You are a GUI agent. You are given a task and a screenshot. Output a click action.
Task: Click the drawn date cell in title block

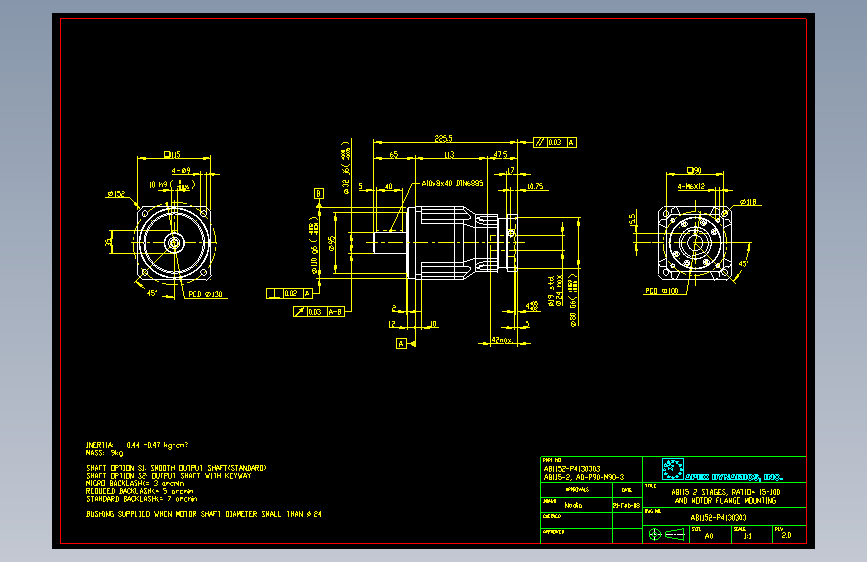click(626, 506)
